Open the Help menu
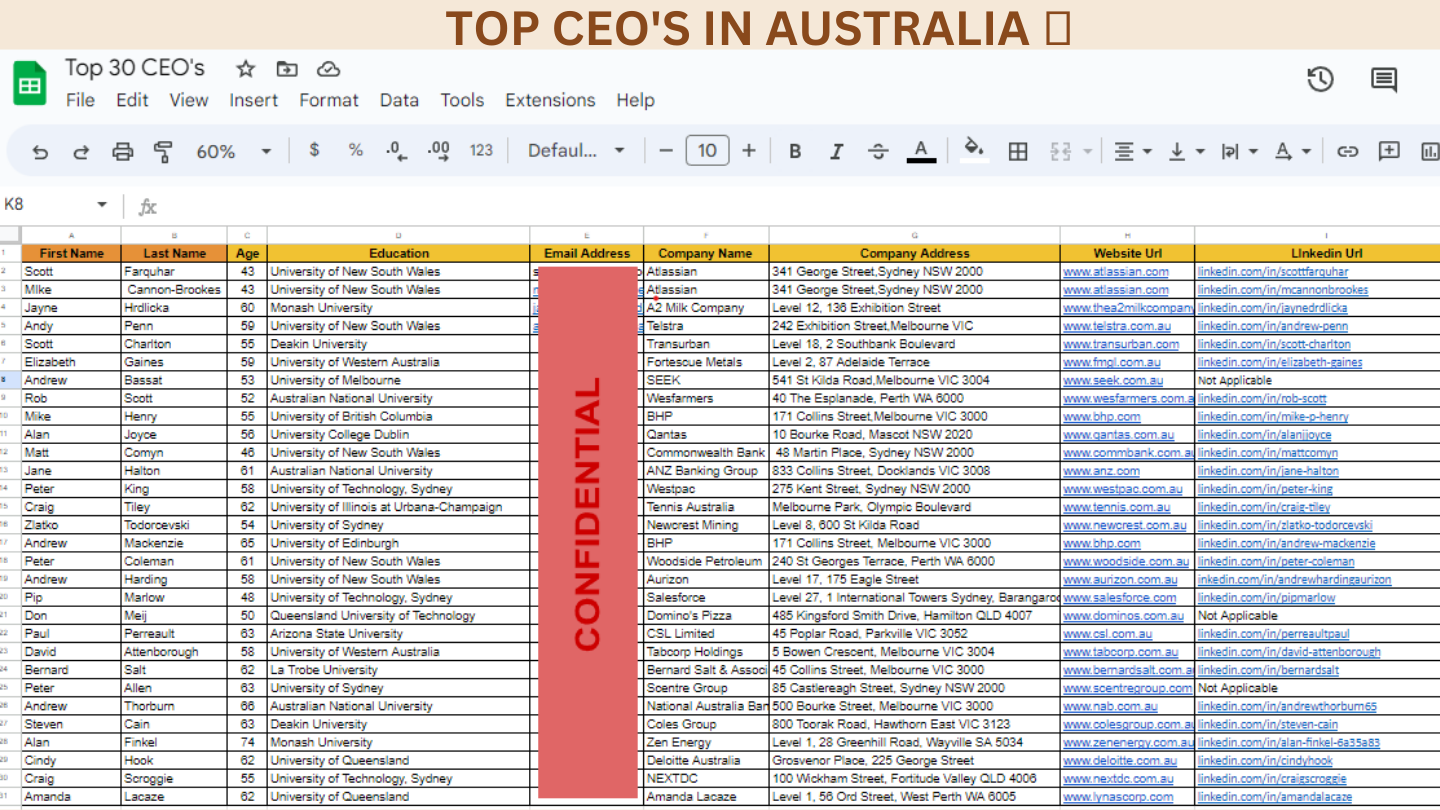This screenshot has width=1440, height=810. point(635,100)
